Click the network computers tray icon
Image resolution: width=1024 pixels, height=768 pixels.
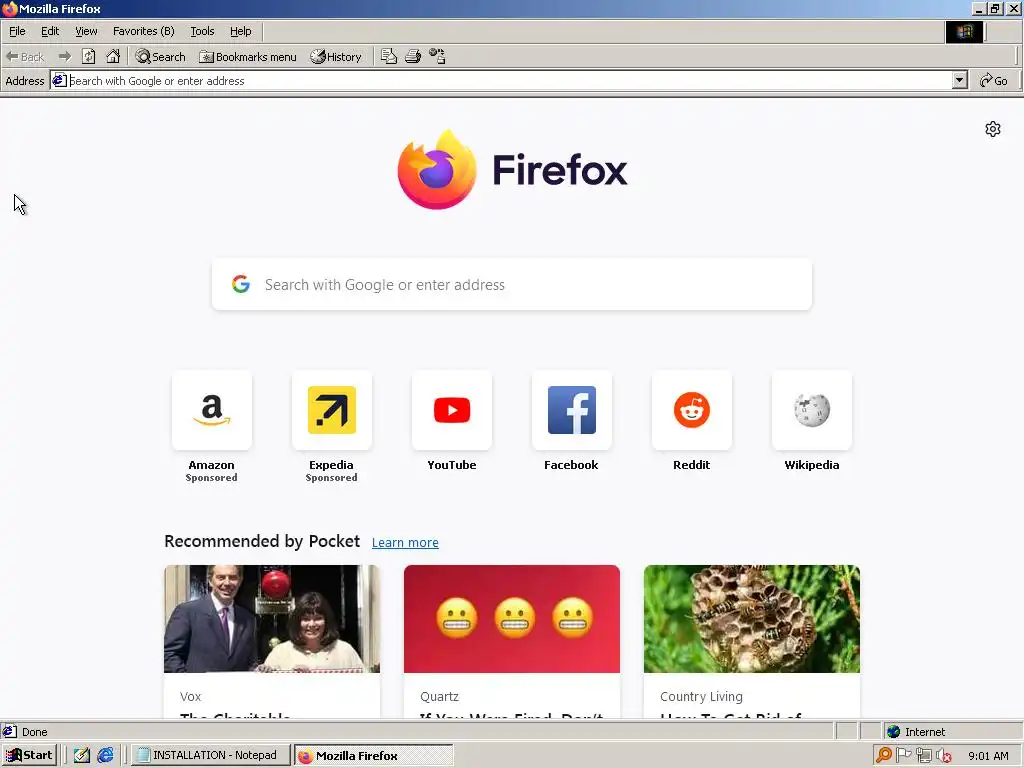click(923, 756)
